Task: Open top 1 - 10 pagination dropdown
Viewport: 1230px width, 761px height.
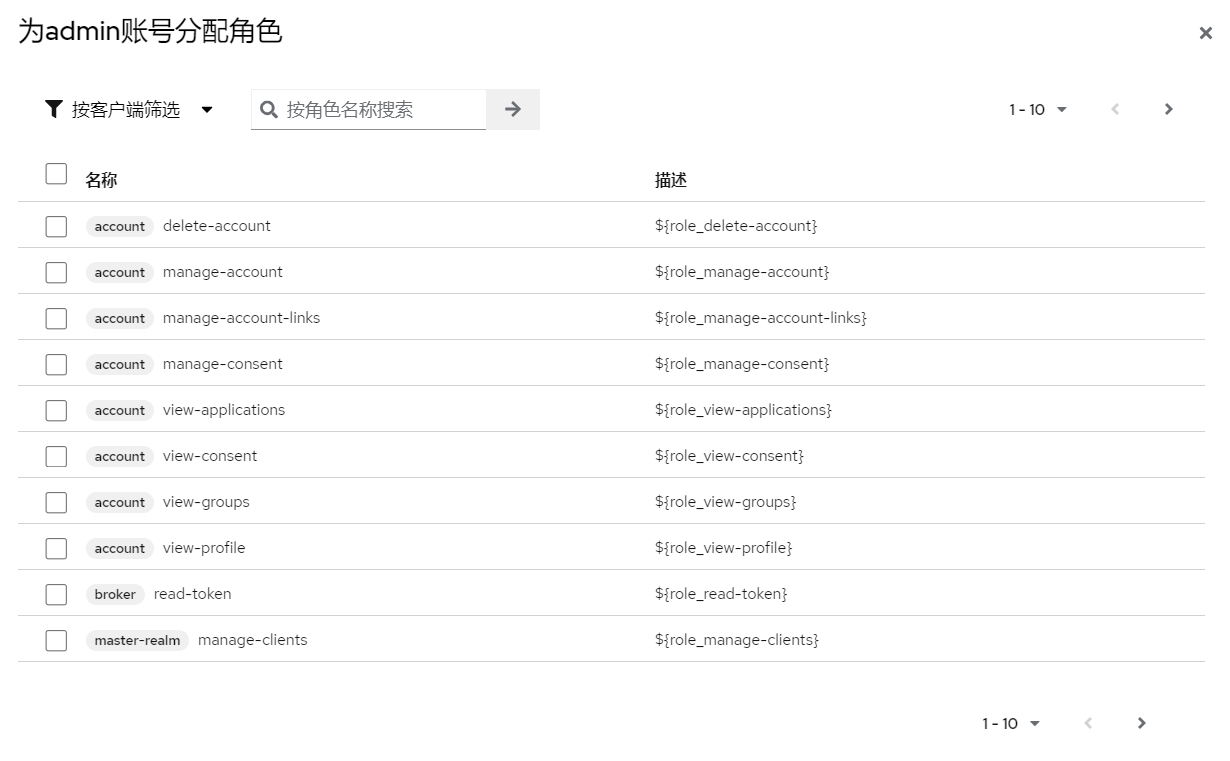Action: click(x=1038, y=109)
